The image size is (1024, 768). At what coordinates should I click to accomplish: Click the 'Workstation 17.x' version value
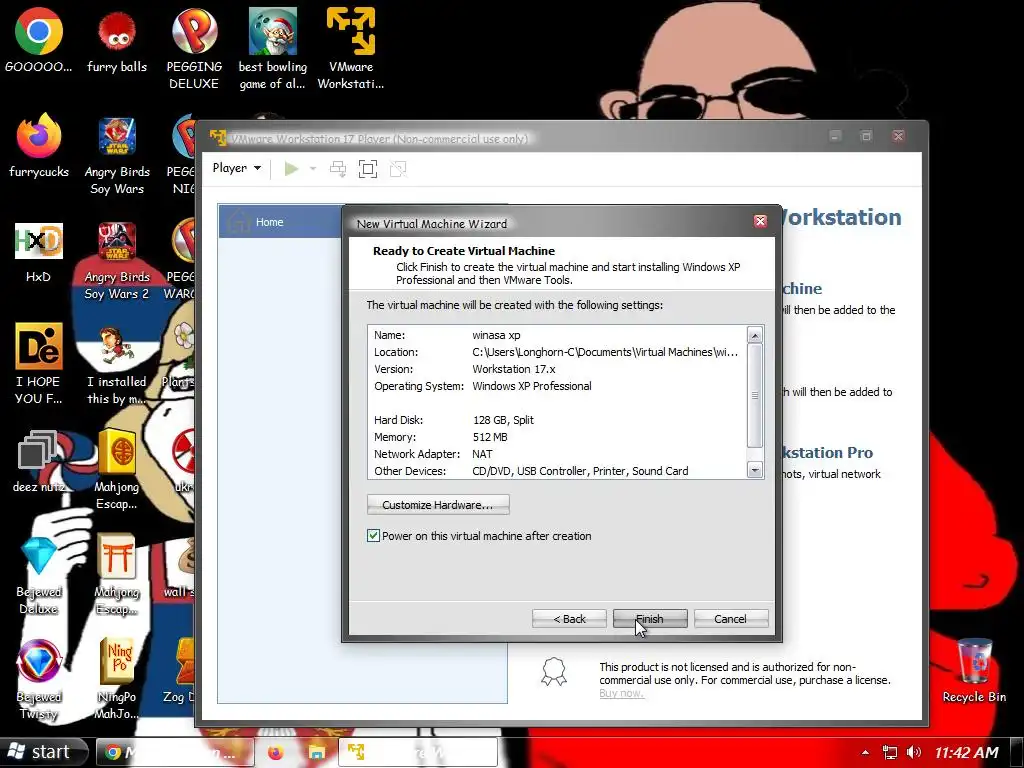point(513,369)
